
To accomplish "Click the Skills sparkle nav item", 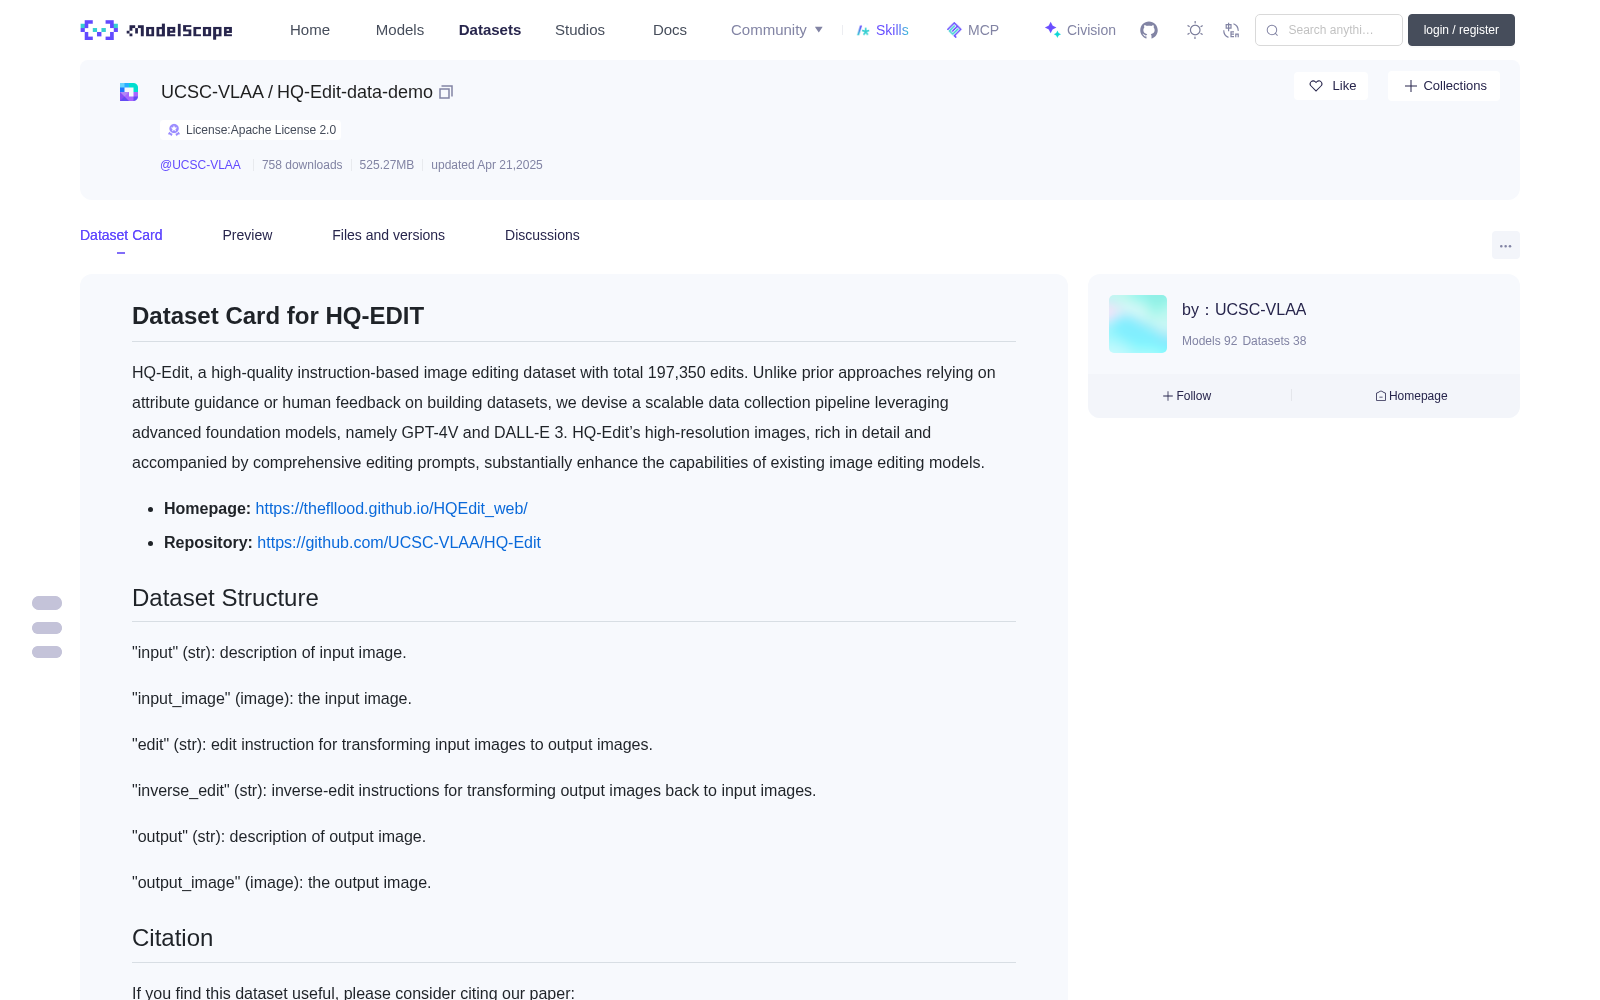I will click(882, 30).
